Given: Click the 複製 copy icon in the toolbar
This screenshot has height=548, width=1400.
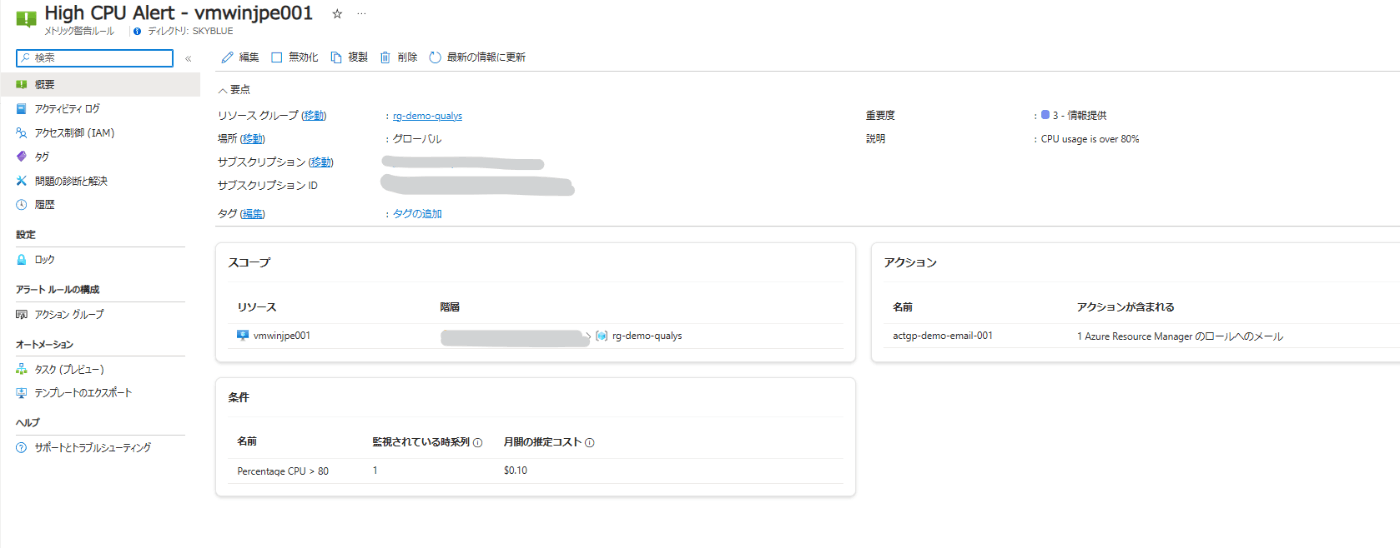Looking at the screenshot, I should (337, 57).
